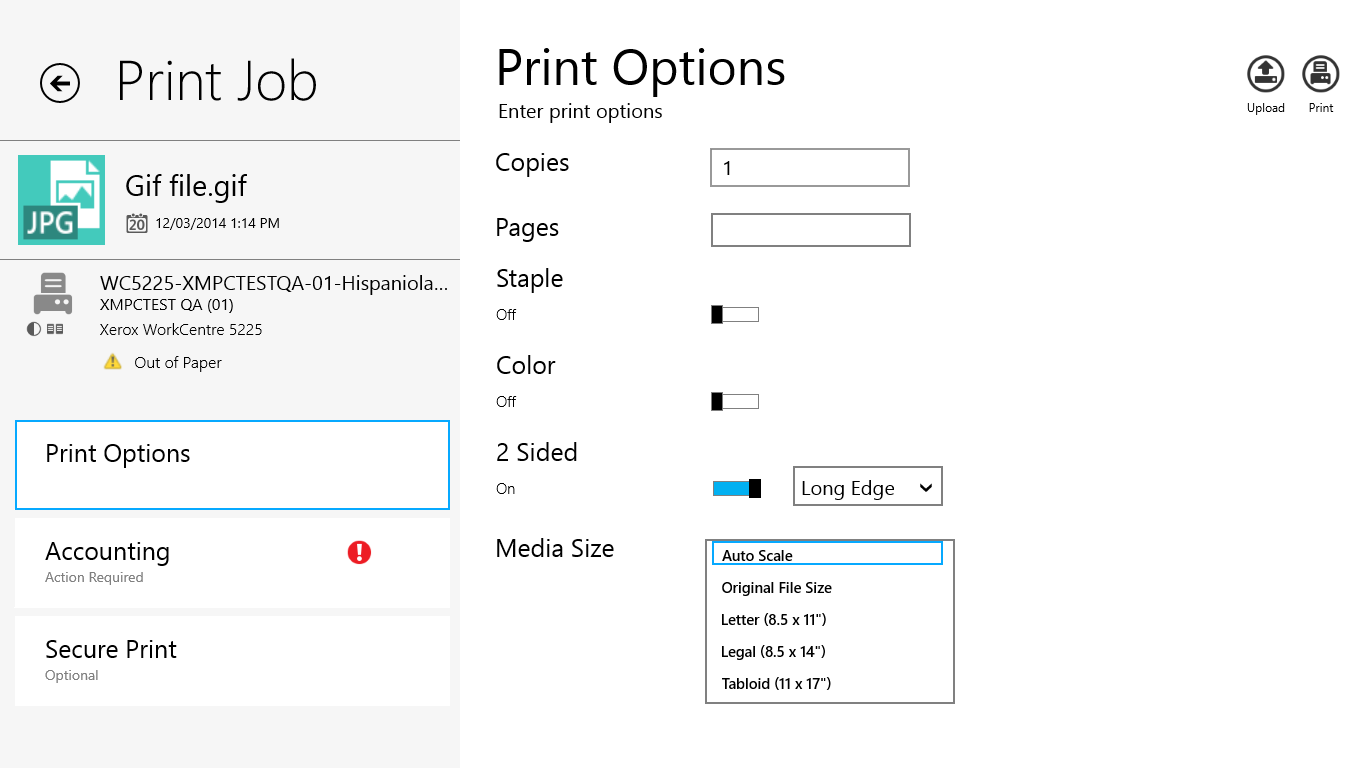Click the Print icon
Image resolution: width=1366 pixels, height=768 pixels.
[1320, 73]
